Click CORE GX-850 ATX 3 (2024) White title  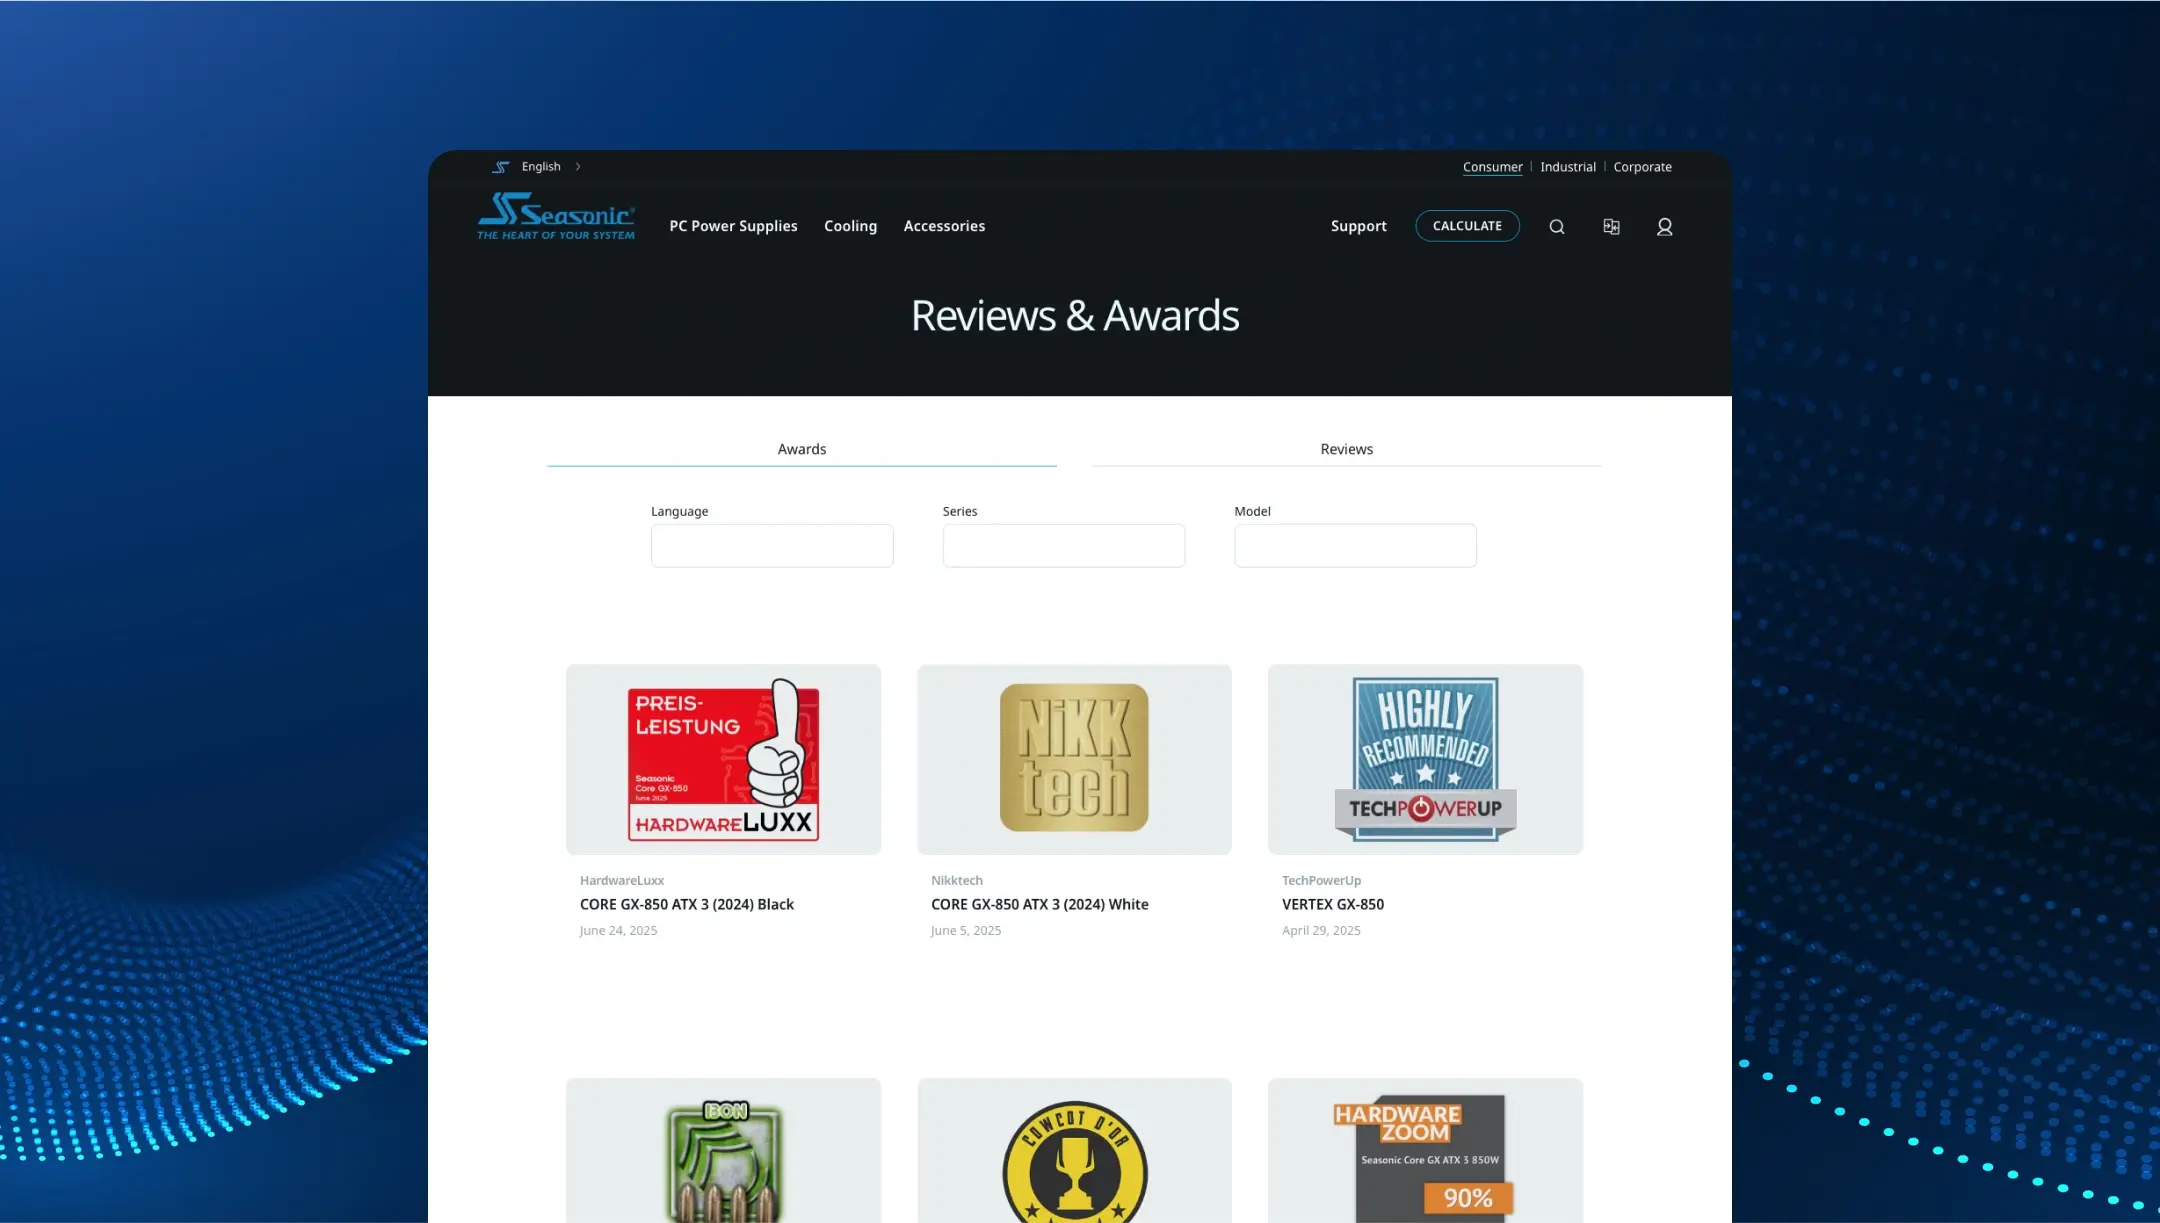(1039, 904)
